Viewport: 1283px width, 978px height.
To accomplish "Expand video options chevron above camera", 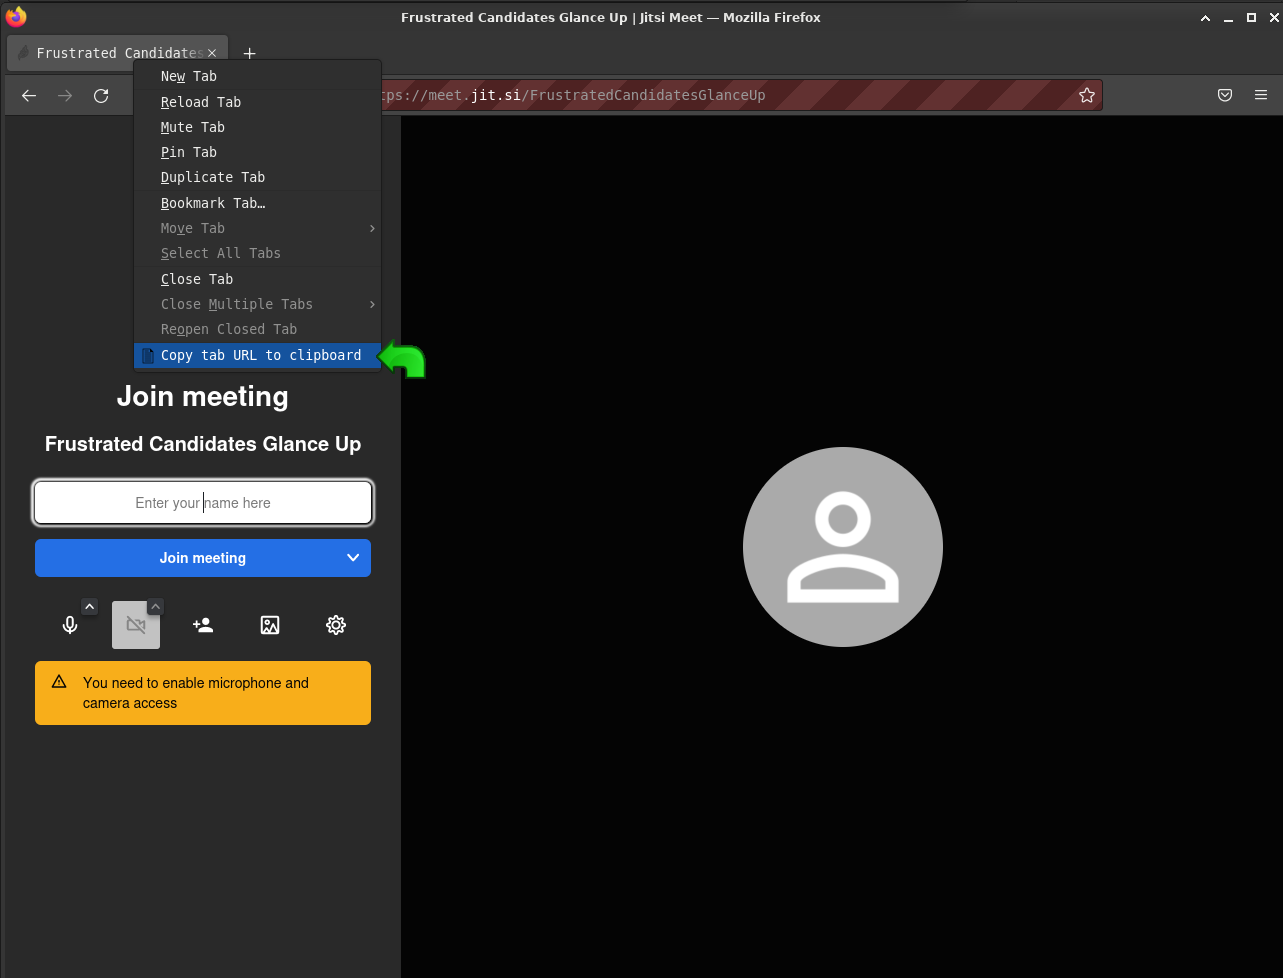I will click(155, 606).
